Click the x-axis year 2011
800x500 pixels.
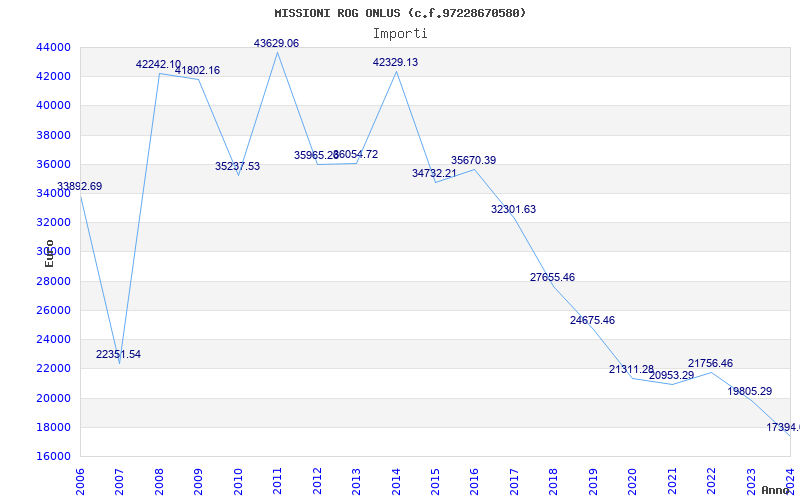click(277, 482)
